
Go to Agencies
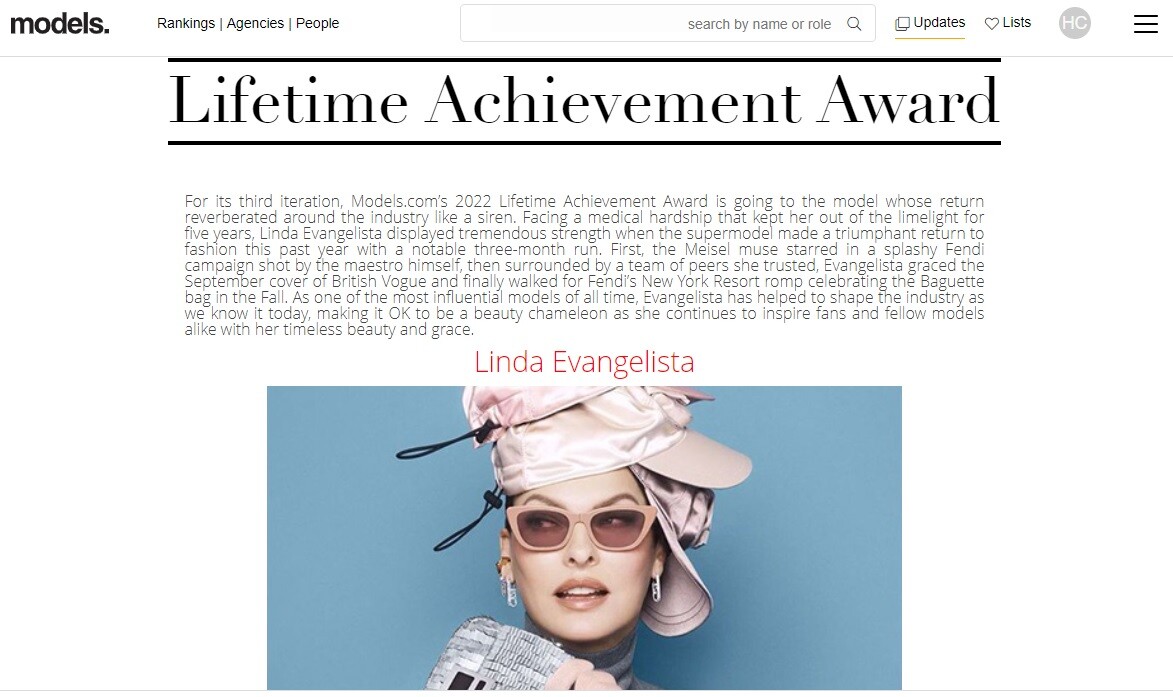coord(255,23)
